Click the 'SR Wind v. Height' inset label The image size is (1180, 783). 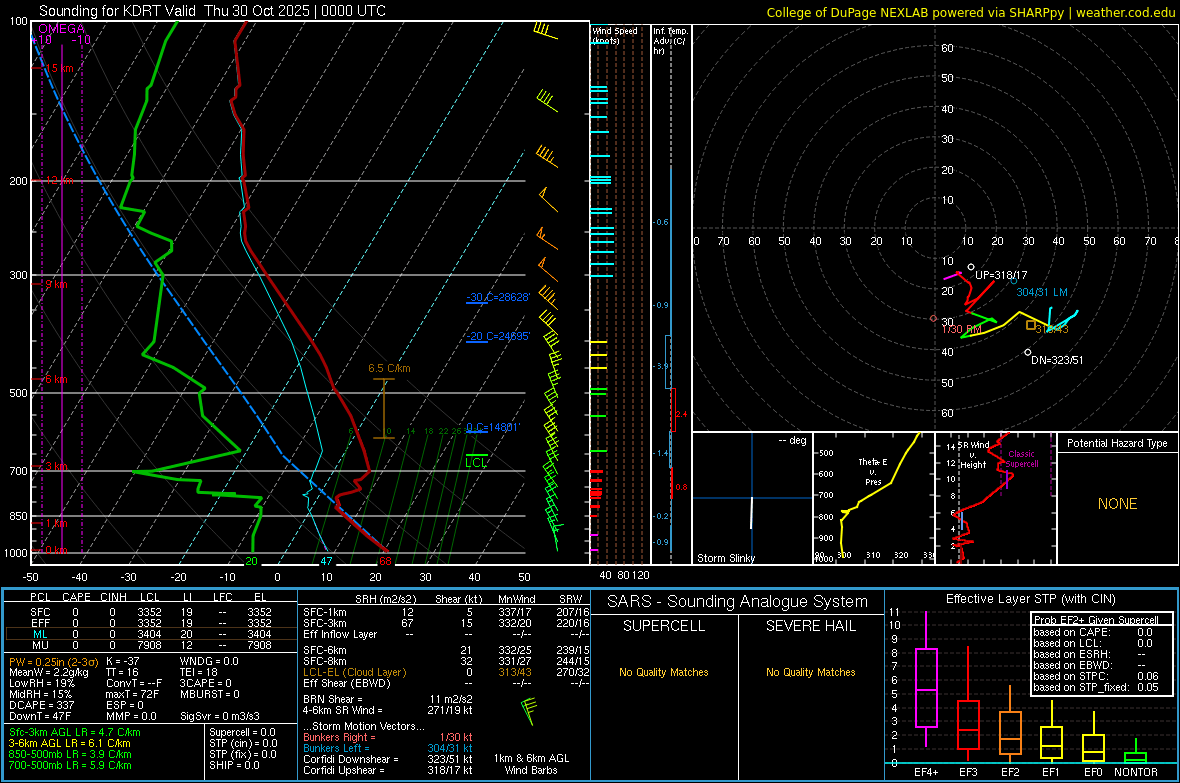[973, 455]
